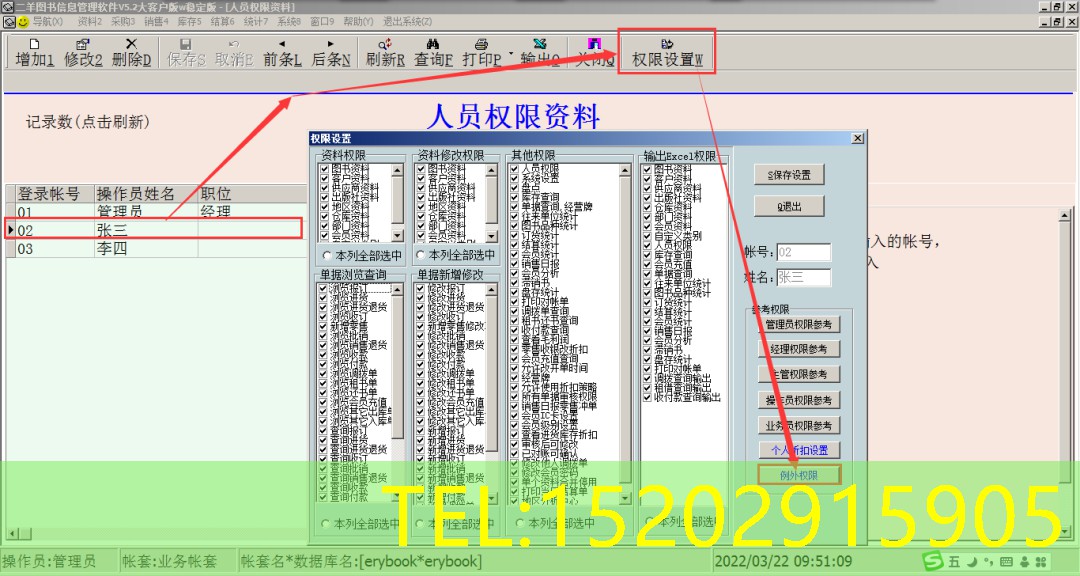
Task: Open the 销售 menu
Action: click(x=157, y=21)
